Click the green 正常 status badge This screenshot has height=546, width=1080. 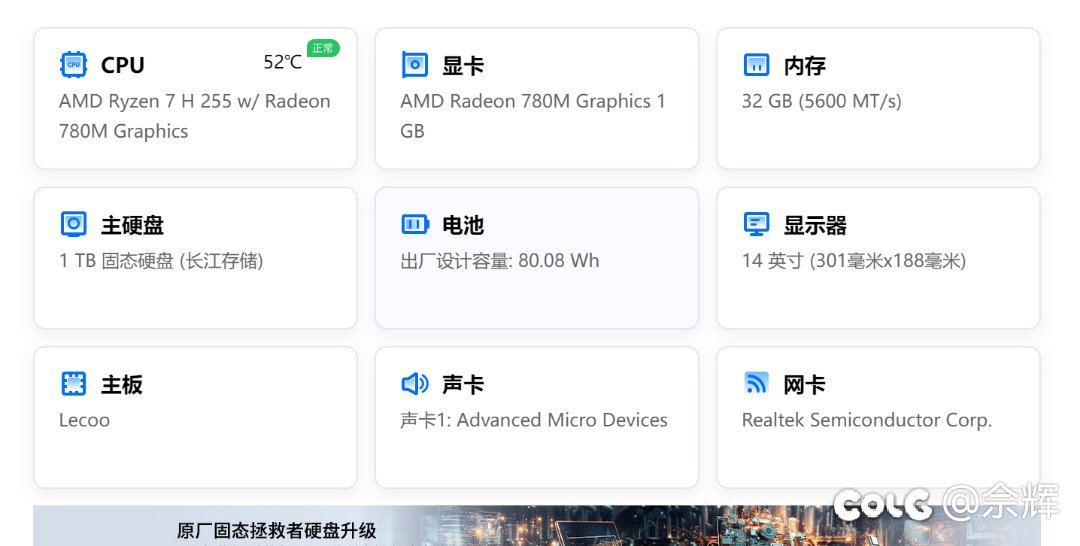(x=322, y=48)
